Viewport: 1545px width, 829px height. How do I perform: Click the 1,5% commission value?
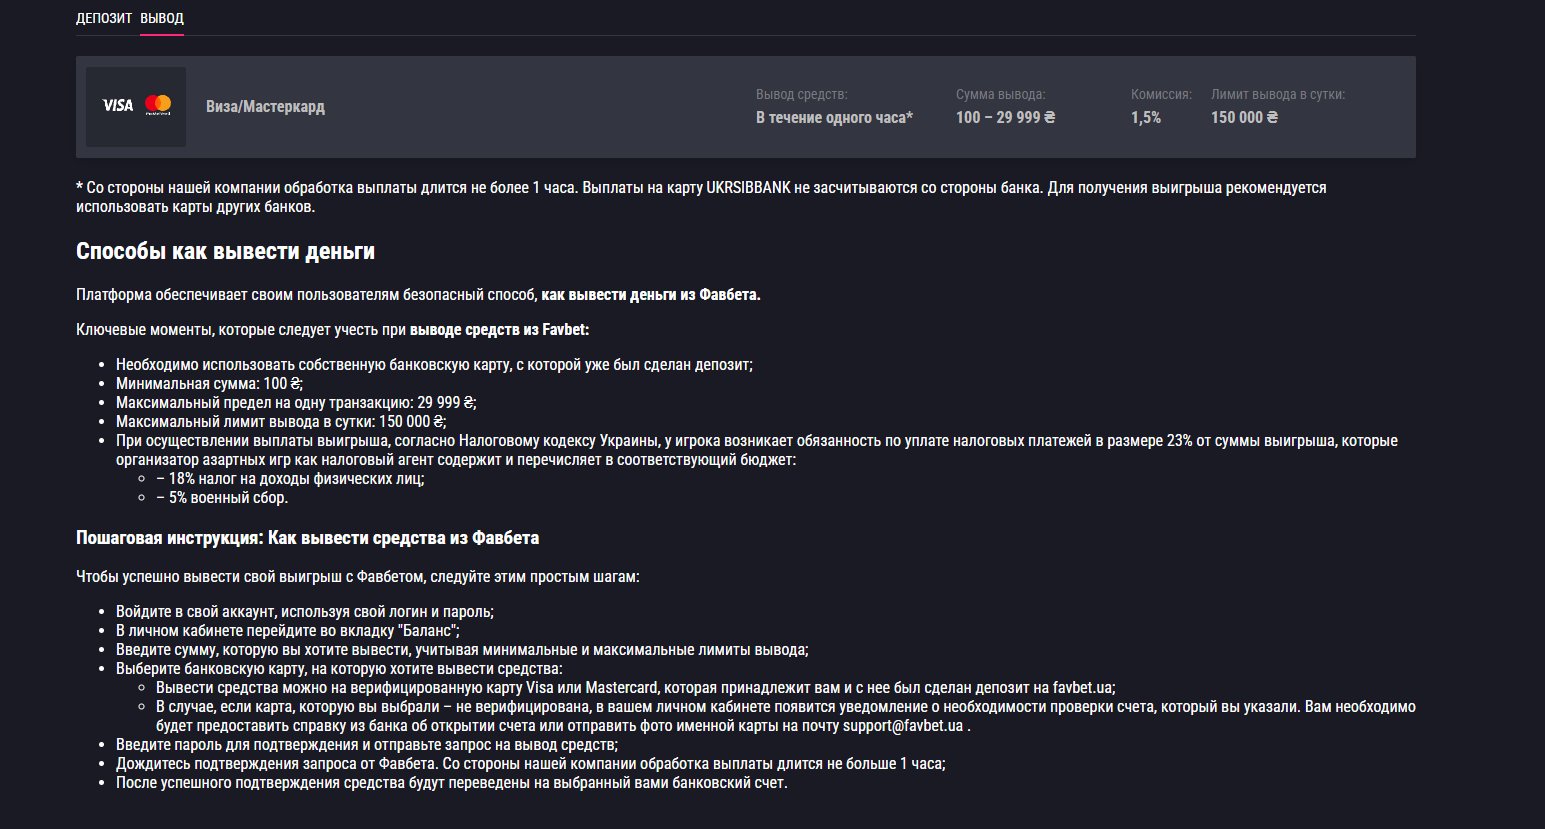coord(1146,118)
